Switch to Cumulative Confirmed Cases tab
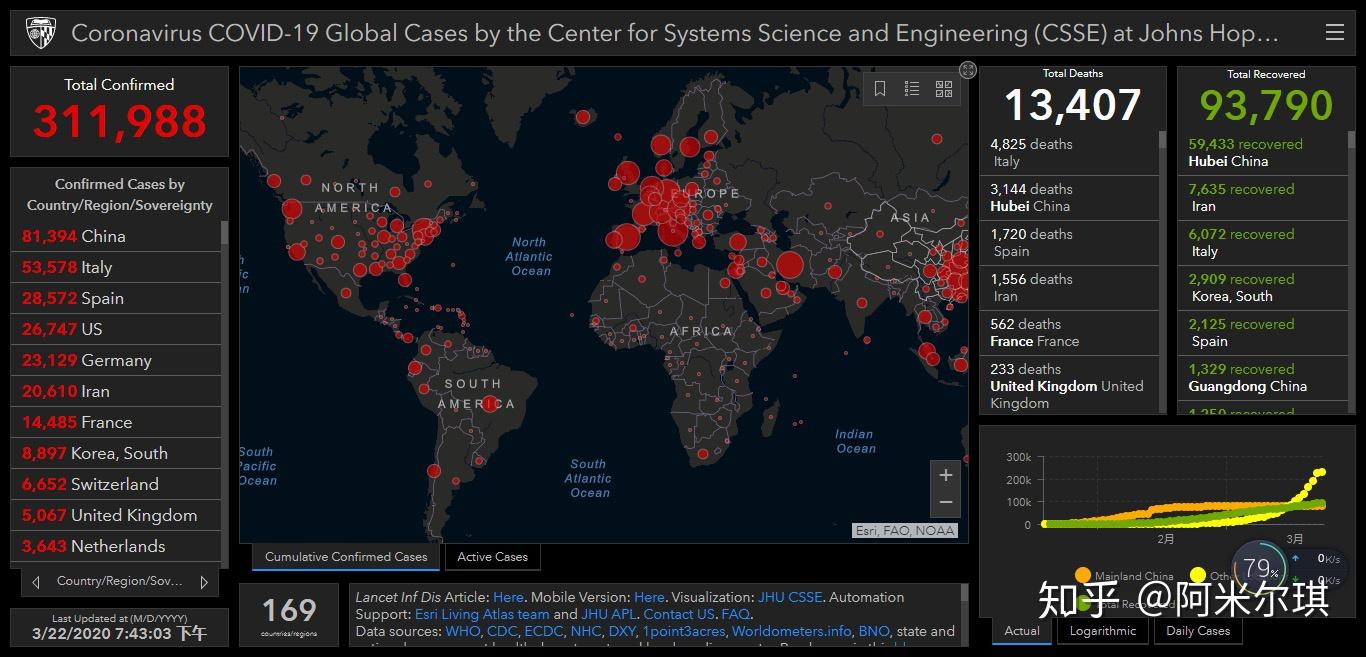This screenshot has height=657, width=1366. (x=346, y=557)
